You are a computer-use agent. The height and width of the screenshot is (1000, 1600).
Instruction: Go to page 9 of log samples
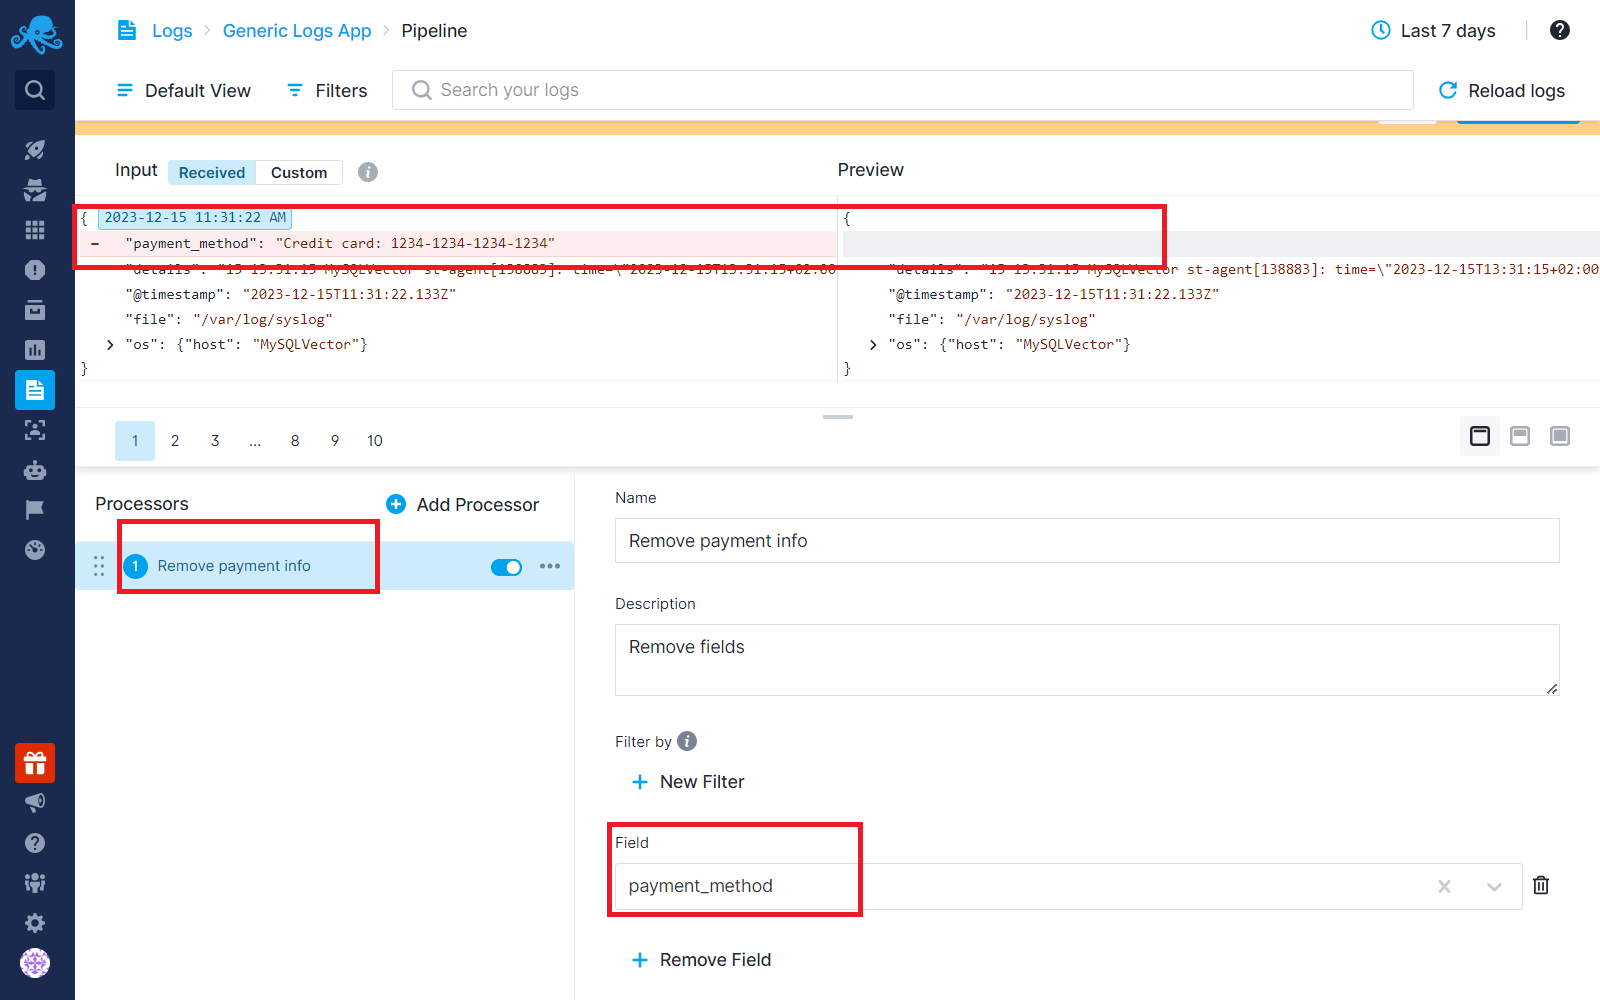pyautogui.click(x=335, y=441)
